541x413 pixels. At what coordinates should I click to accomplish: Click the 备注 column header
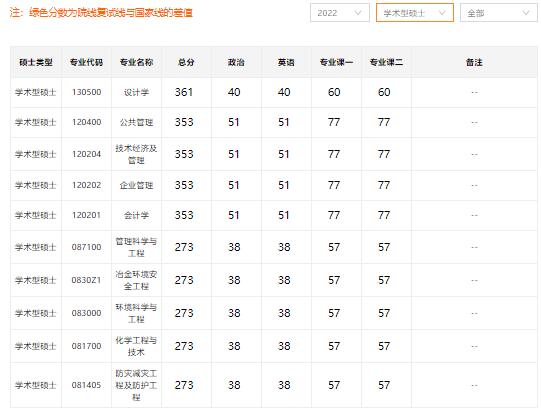pyautogui.click(x=474, y=62)
